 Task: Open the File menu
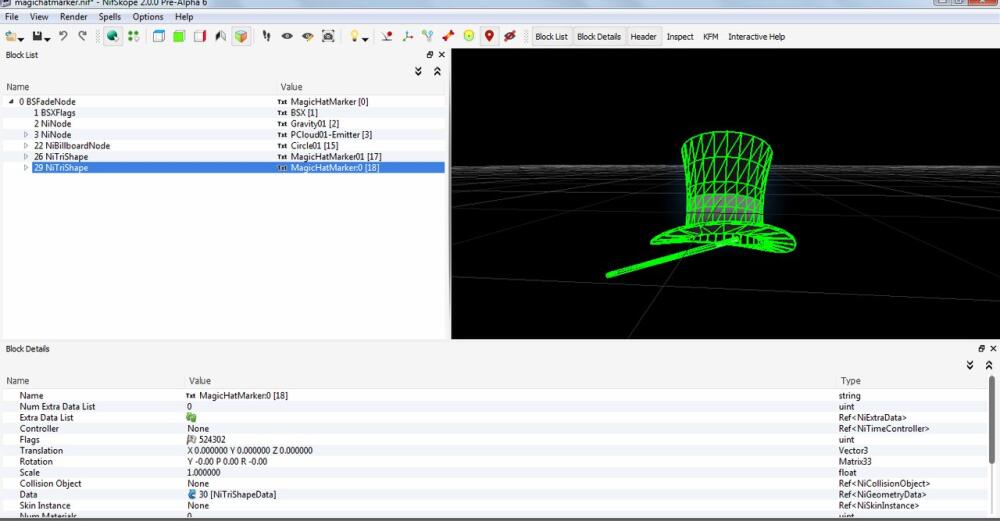tap(11, 17)
